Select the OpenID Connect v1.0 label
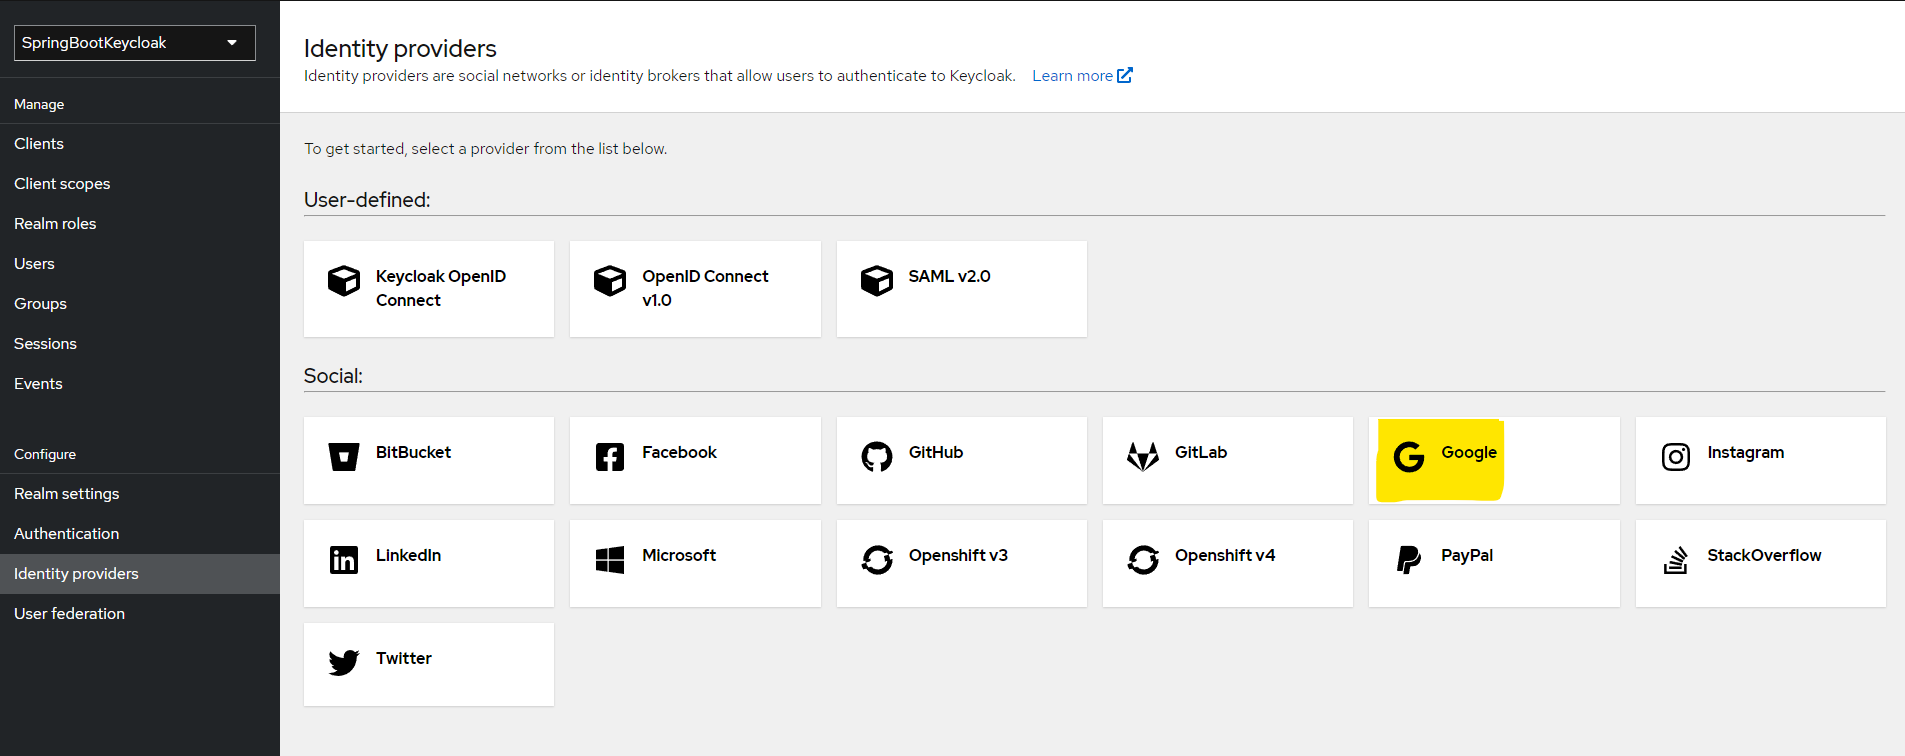1905x756 pixels. pyautogui.click(x=705, y=288)
